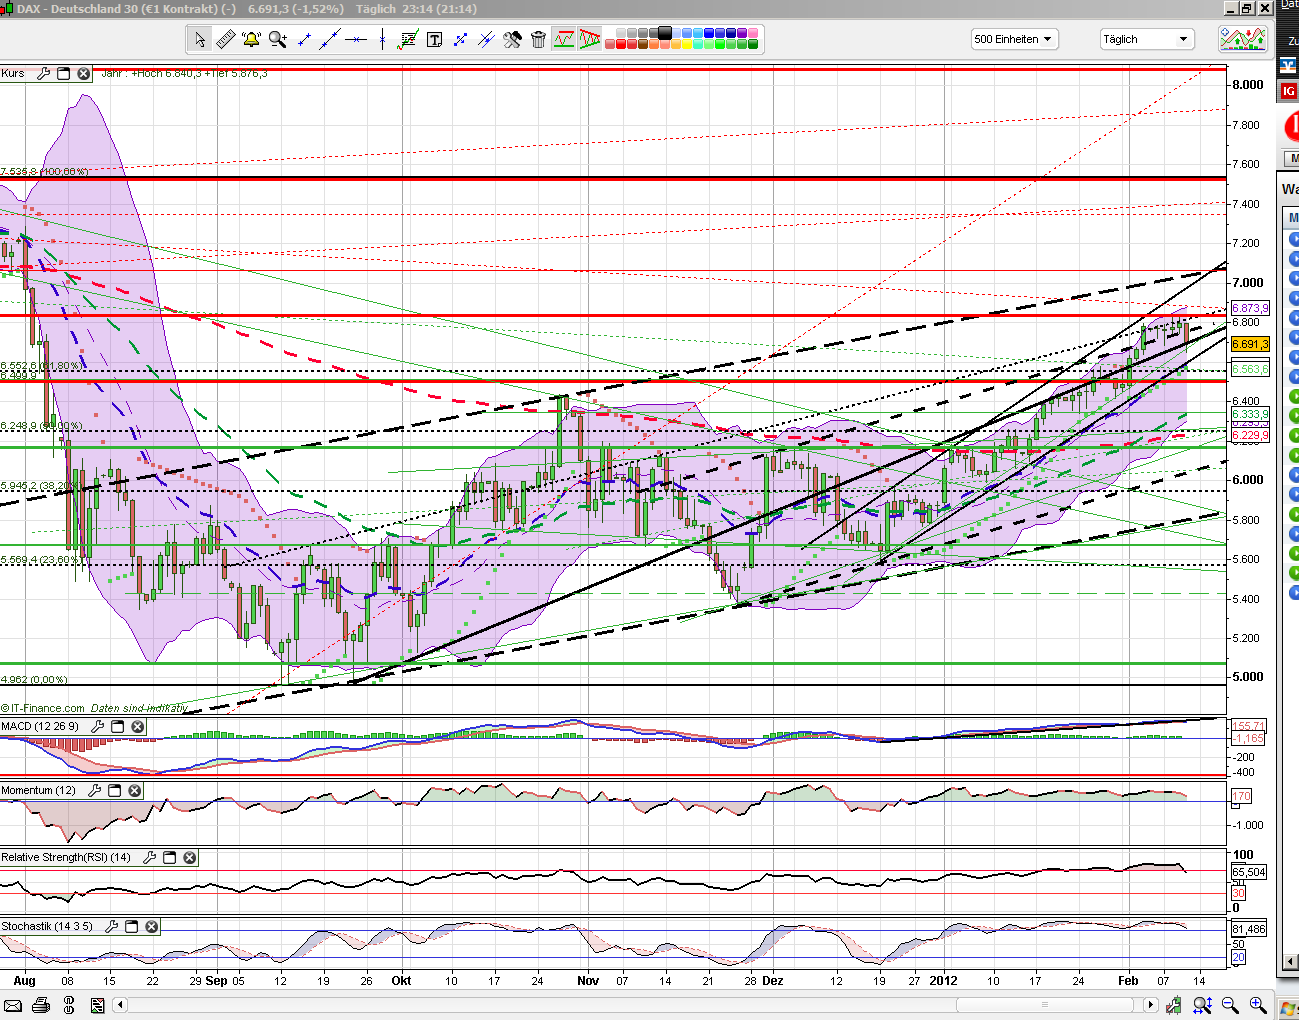Viewport: 1299px width, 1020px height.
Task: Select the text annotation tool
Action: [434, 39]
